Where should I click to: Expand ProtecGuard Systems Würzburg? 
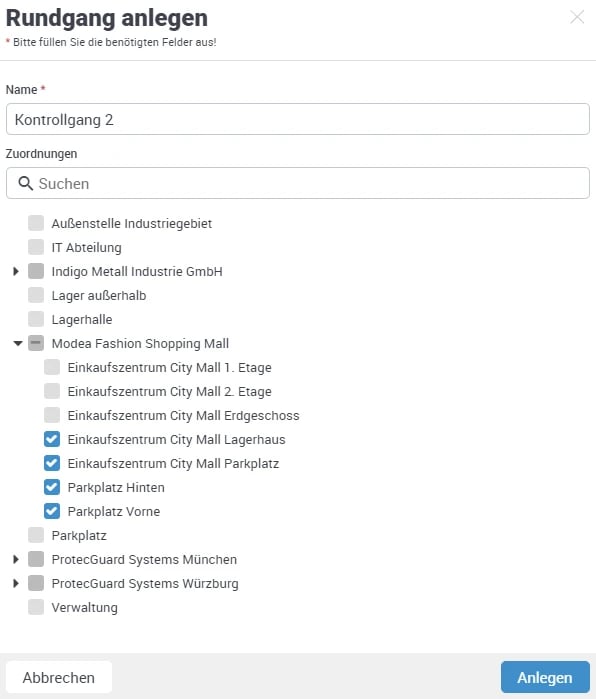click(16, 583)
